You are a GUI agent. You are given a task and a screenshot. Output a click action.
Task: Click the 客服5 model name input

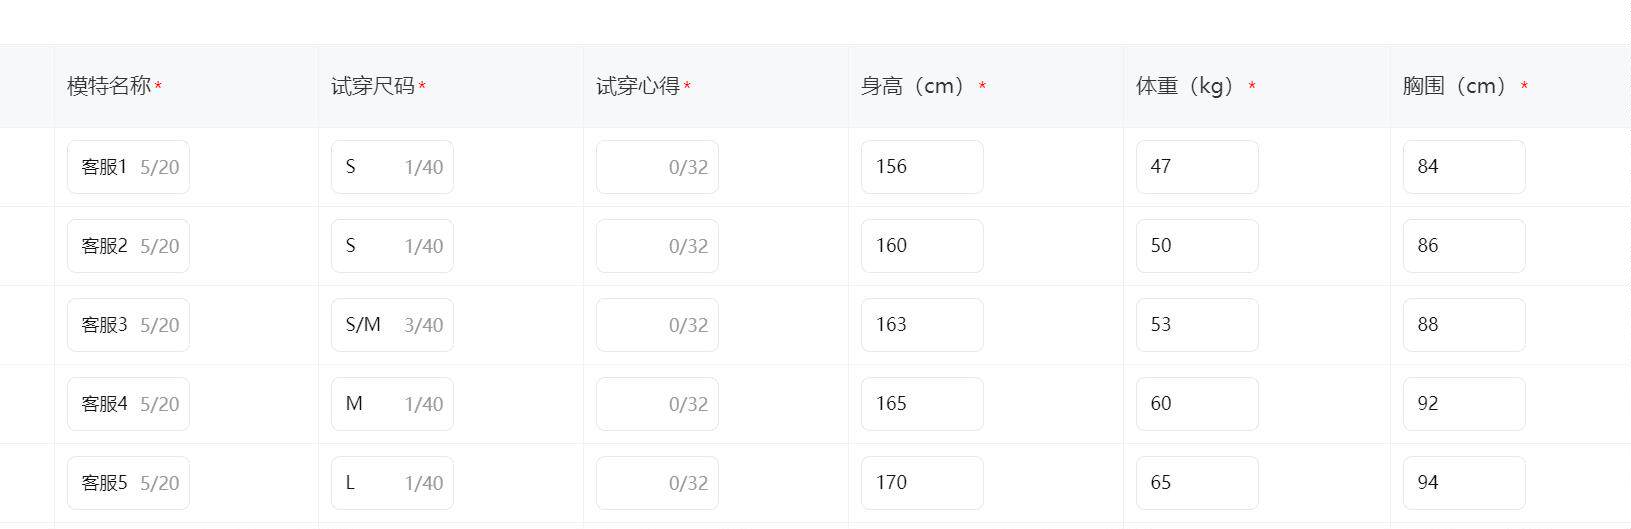[127, 483]
